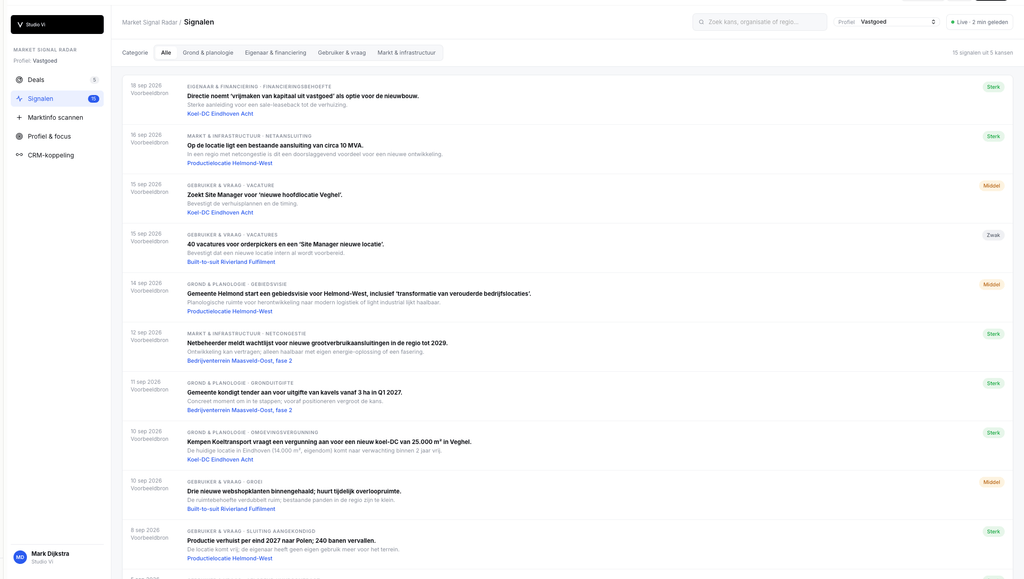Viewport: 1024px width, 579px height.
Task: Click the signal about 'vrijmaken van kapitaal'
Action: coord(303,96)
